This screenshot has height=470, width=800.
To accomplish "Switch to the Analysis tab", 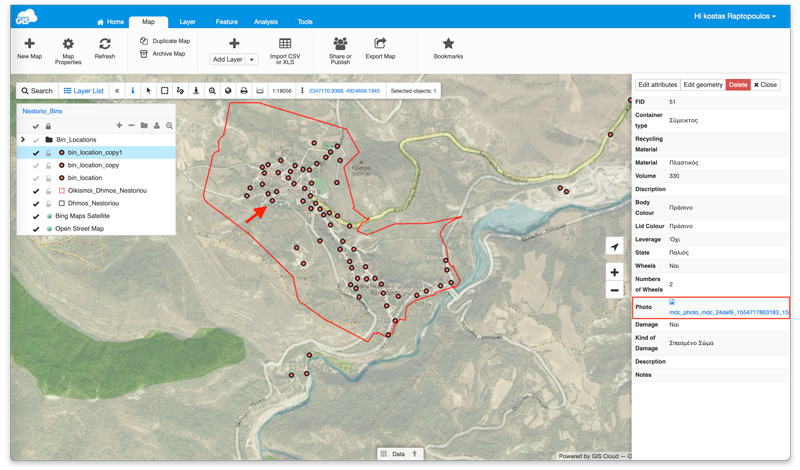I will (x=266, y=21).
